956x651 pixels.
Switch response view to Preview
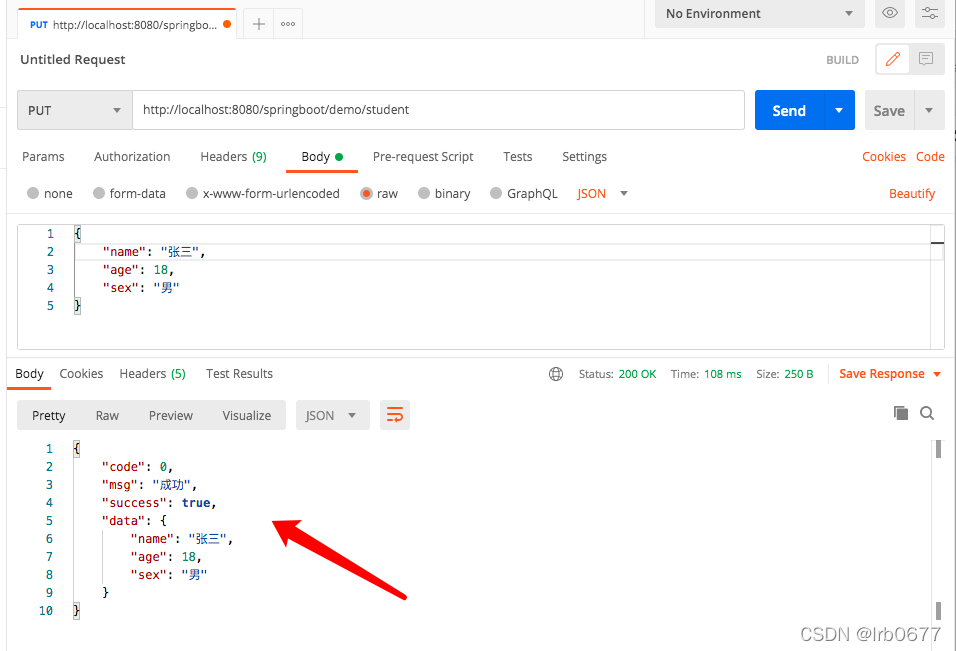point(171,415)
